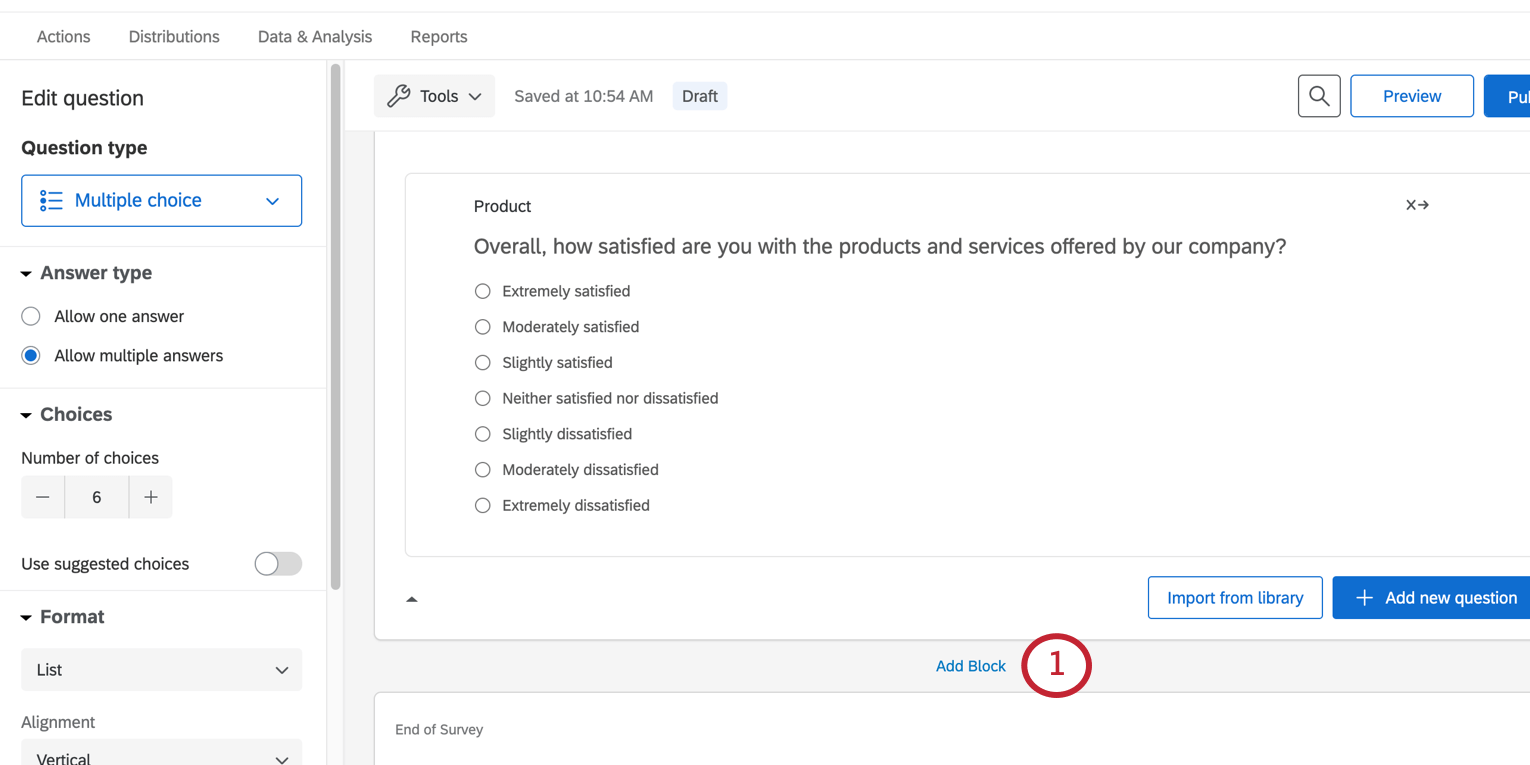The image size is (1530, 765).
Task: Choose Extremely satisfied radio option
Action: (483, 291)
